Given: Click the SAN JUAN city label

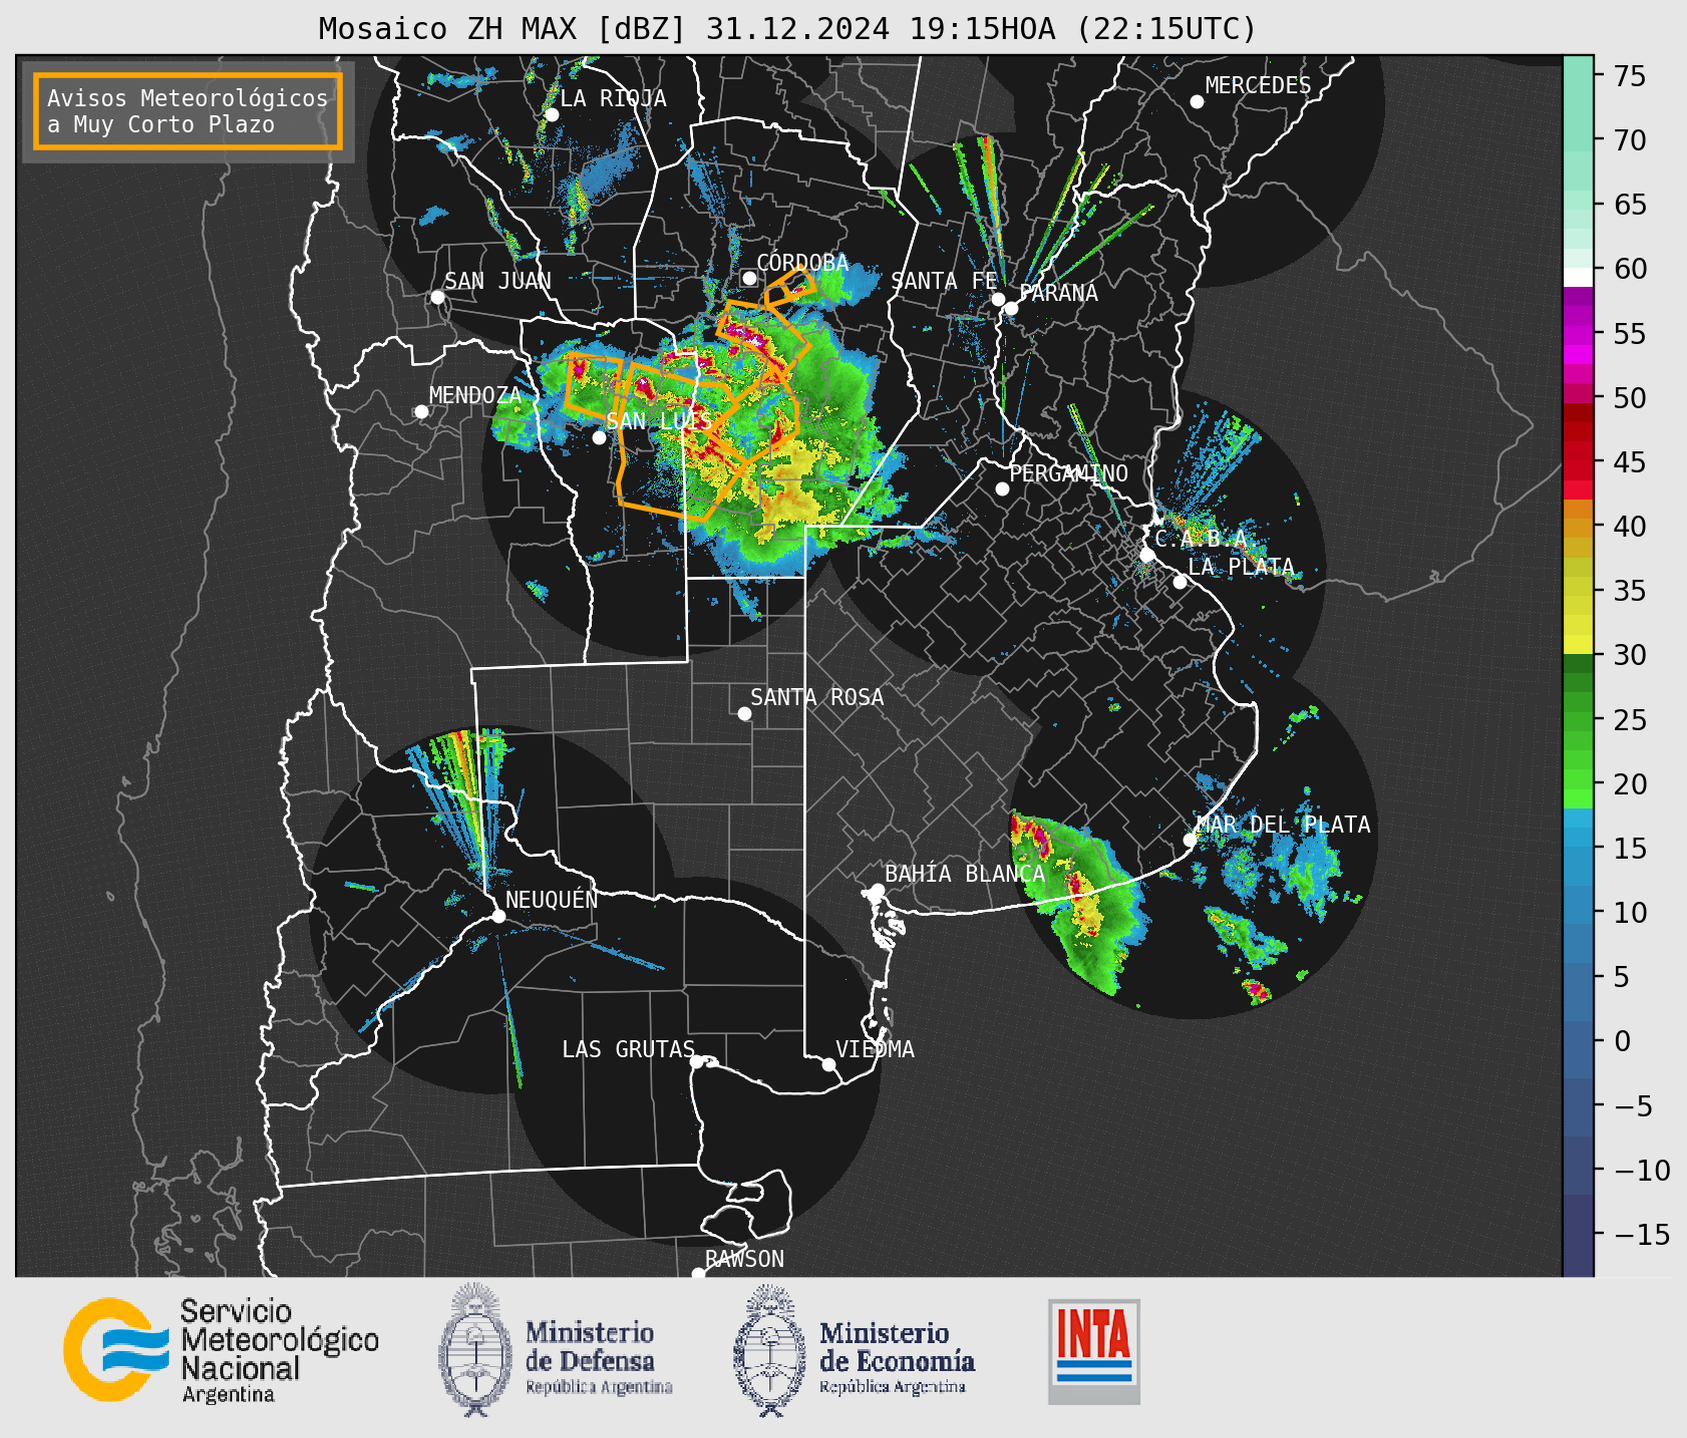Looking at the screenshot, I should pyautogui.click(x=497, y=281).
